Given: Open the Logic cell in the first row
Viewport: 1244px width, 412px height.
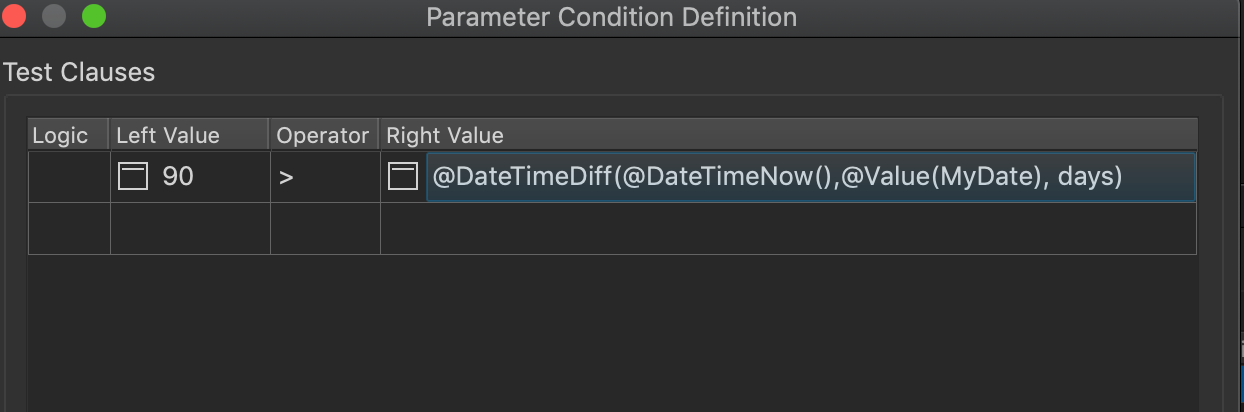Looking at the screenshot, I should 69,177.
